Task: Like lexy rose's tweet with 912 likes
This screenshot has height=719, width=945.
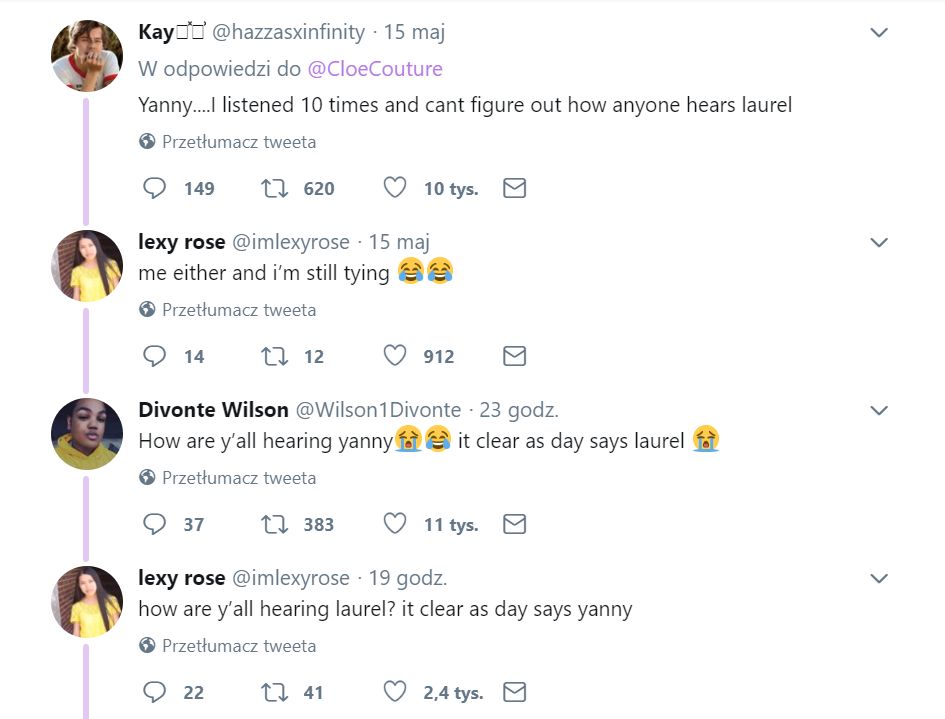Action: coord(395,356)
